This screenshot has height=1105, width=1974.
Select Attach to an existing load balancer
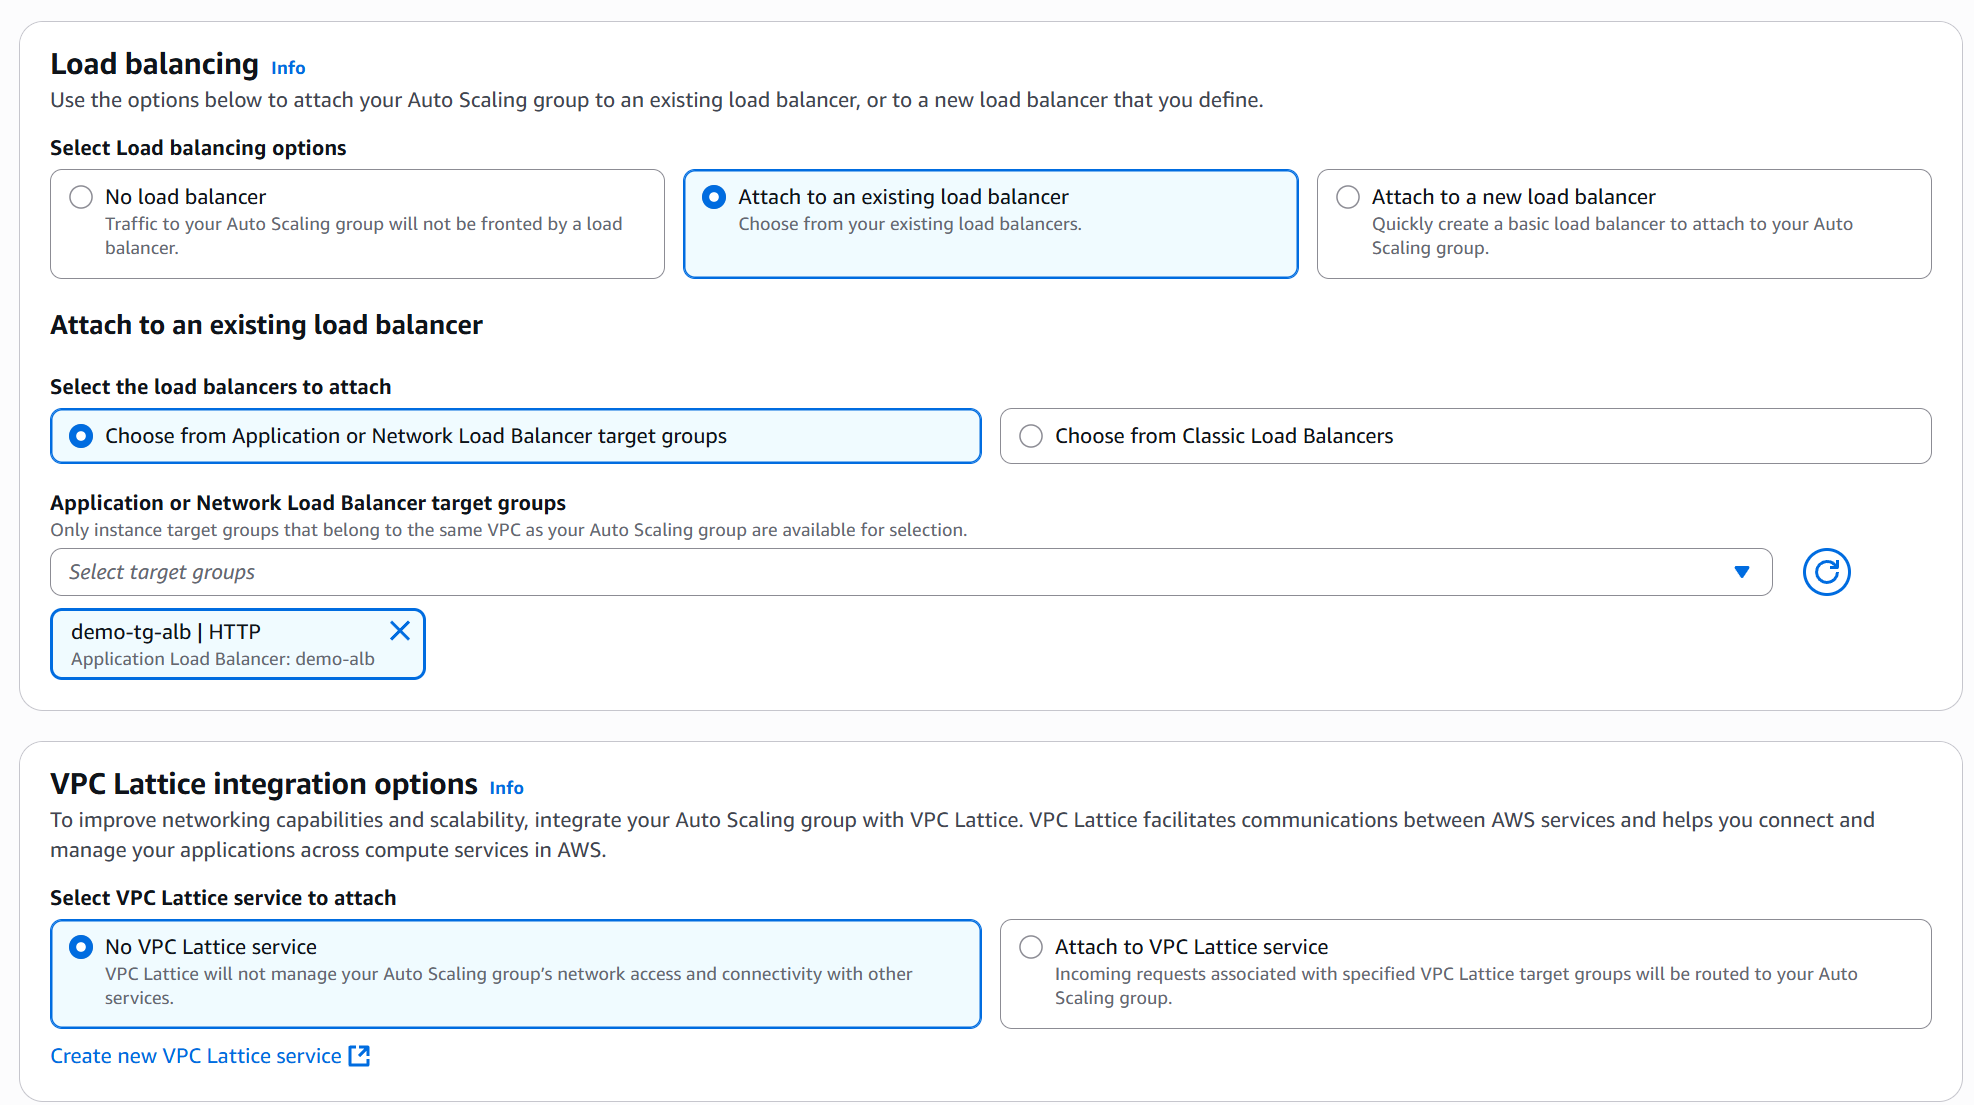[x=714, y=197]
